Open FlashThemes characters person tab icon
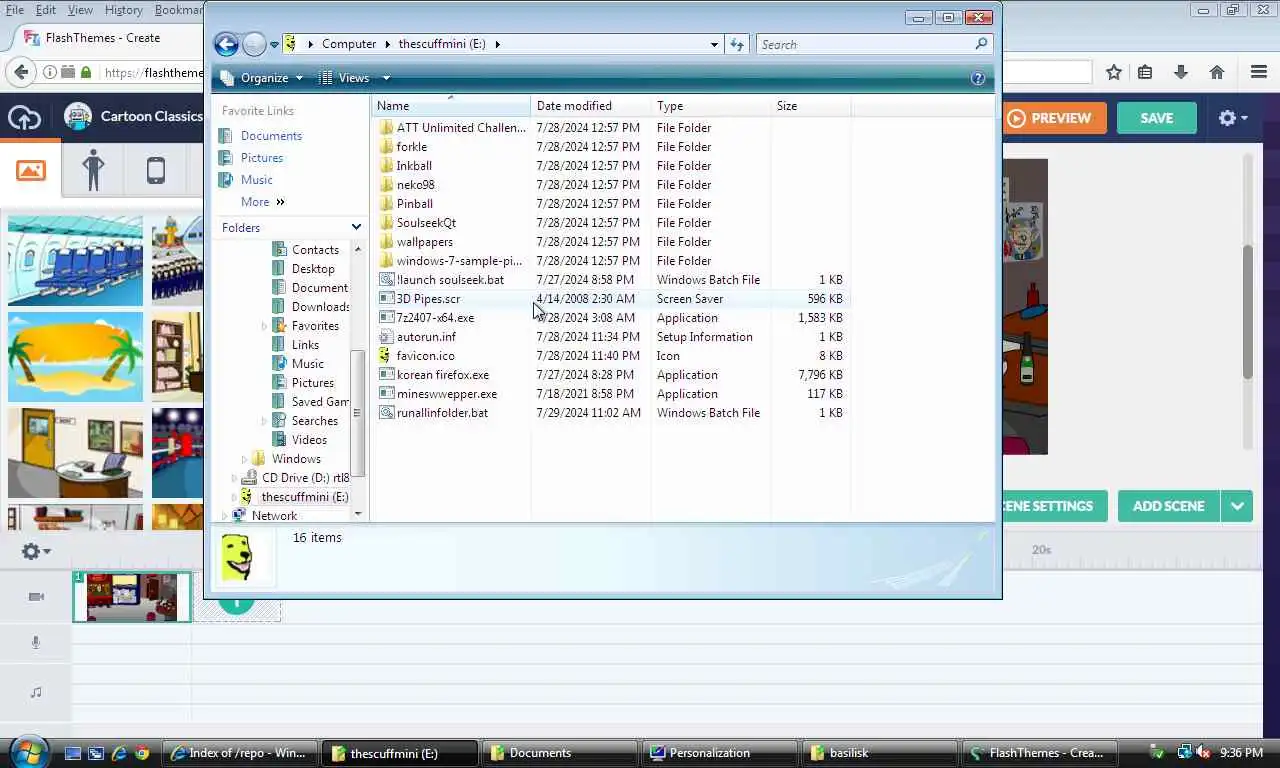The height and width of the screenshot is (768, 1280). pos(93,170)
